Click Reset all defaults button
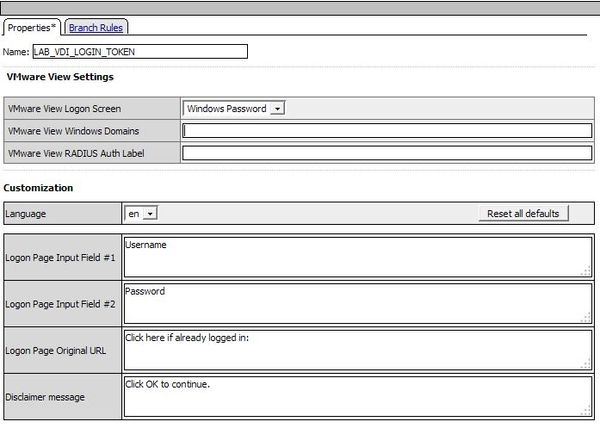Image resolution: width=600 pixels, height=429 pixels. (523, 214)
